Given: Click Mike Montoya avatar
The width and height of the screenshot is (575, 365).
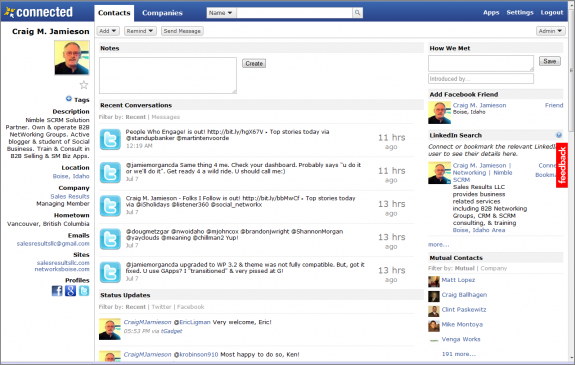Looking at the screenshot, I should 434,326.
